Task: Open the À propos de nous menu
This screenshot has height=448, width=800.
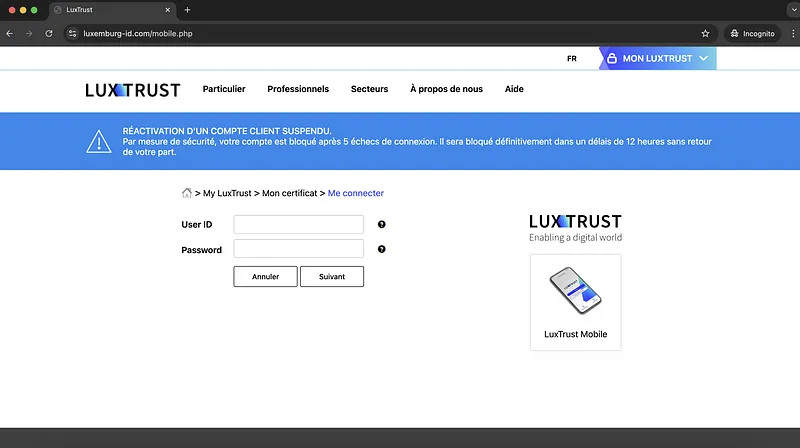Action: (x=446, y=89)
